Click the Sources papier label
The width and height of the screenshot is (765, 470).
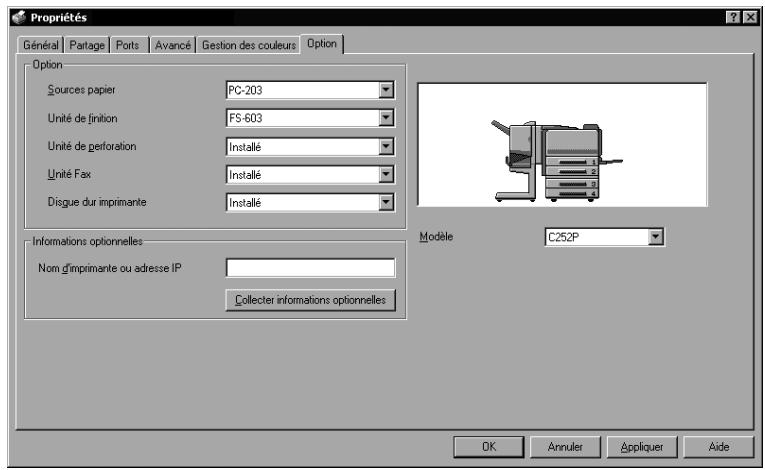tap(81, 90)
